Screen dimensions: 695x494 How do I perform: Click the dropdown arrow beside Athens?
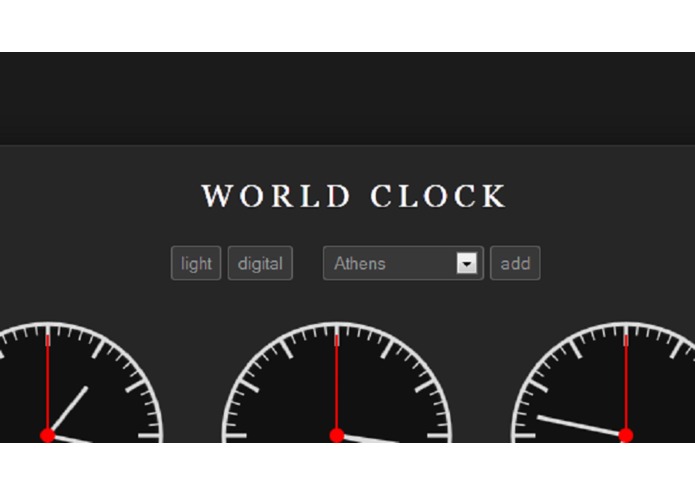(467, 263)
